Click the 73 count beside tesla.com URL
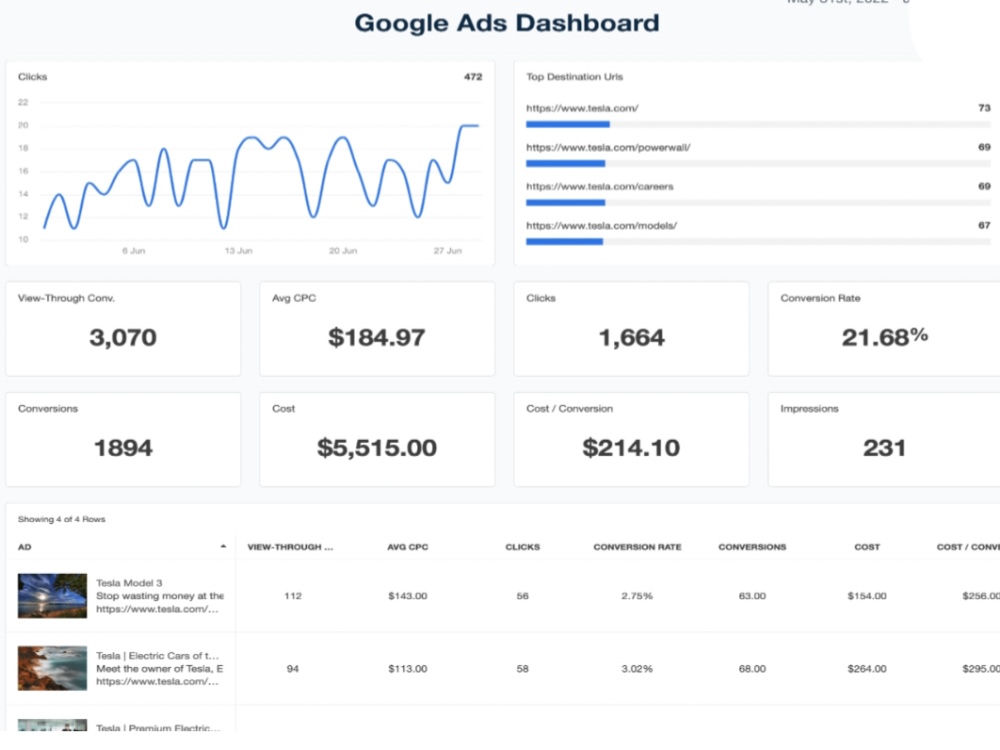Viewport: 1000px width, 750px height. (984, 108)
